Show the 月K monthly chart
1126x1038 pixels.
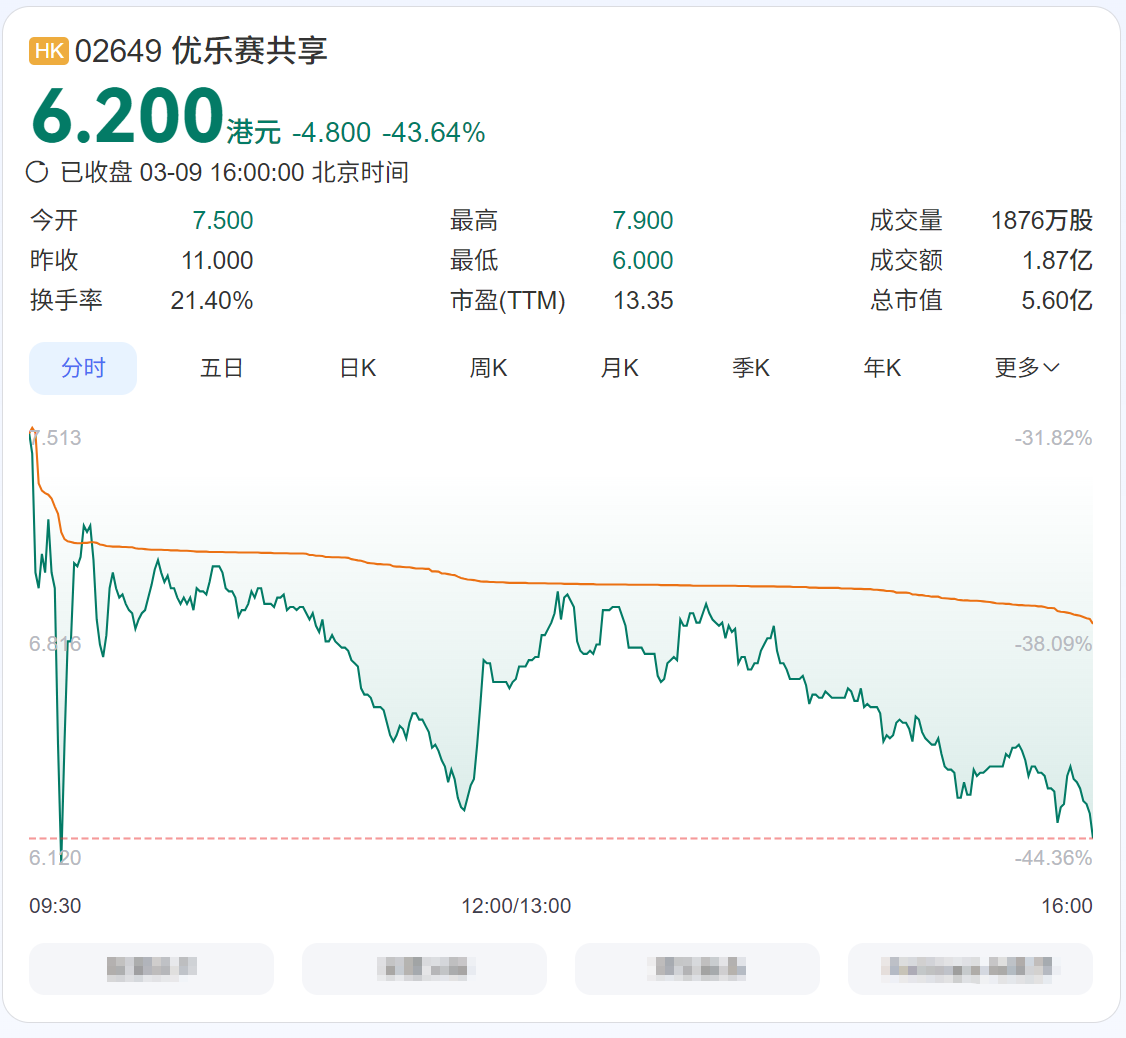pos(619,368)
